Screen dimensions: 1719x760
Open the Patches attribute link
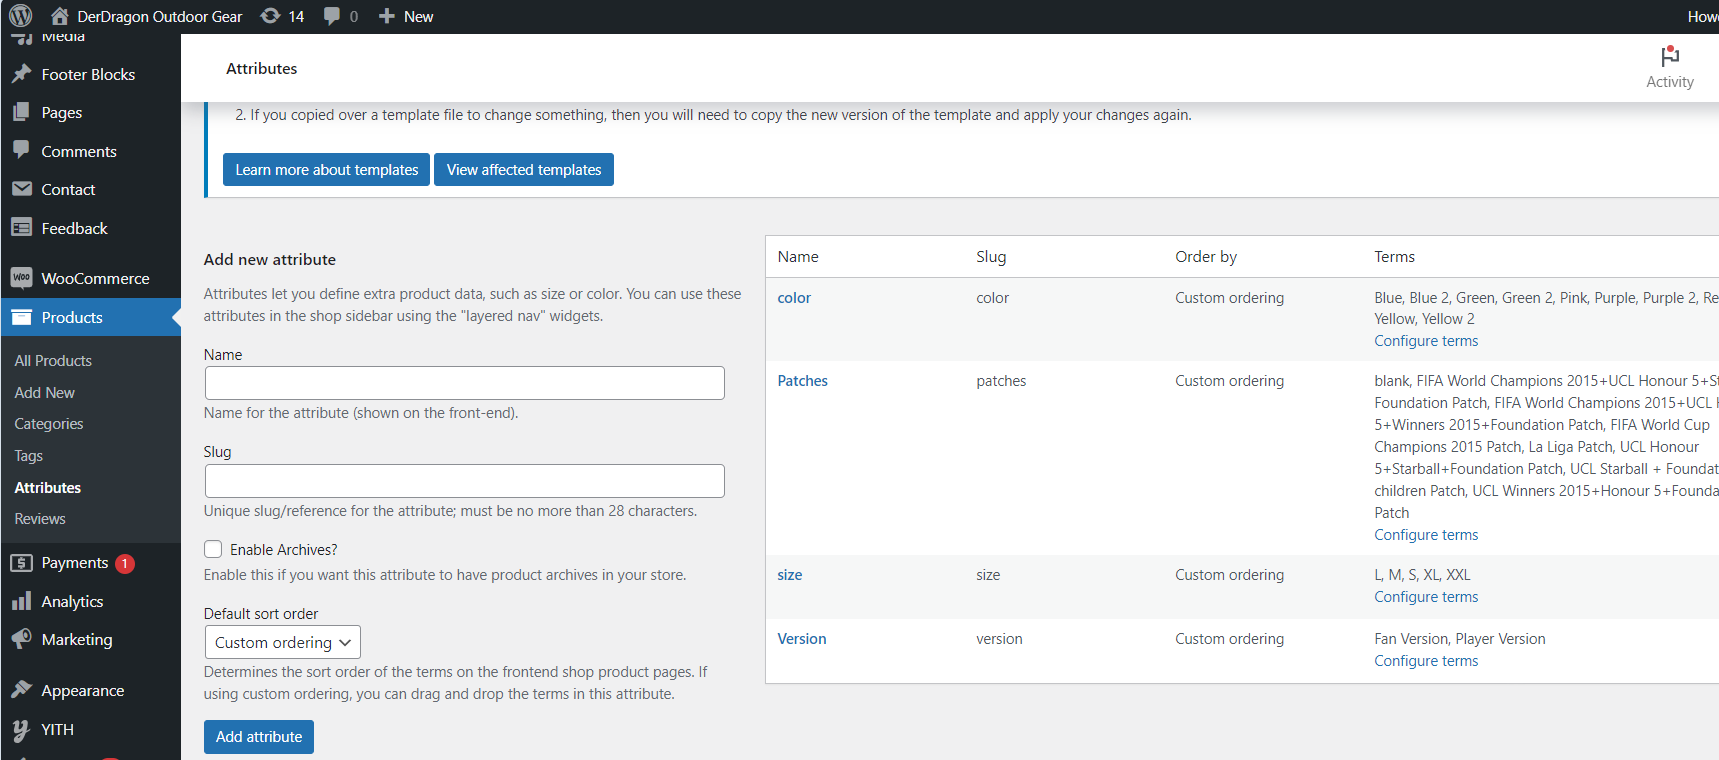pyautogui.click(x=802, y=381)
